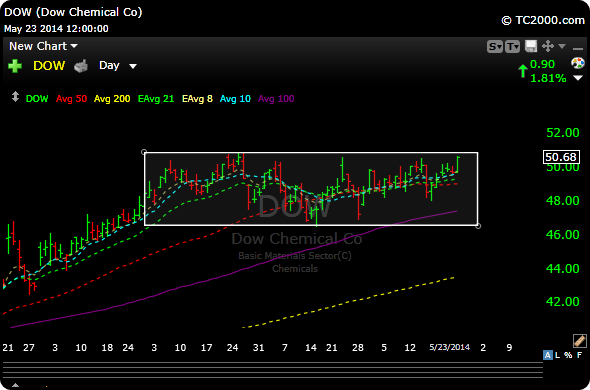Click the Avg 100 legend label
The width and height of the screenshot is (590, 390).
pyautogui.click(x=276, y=99)
